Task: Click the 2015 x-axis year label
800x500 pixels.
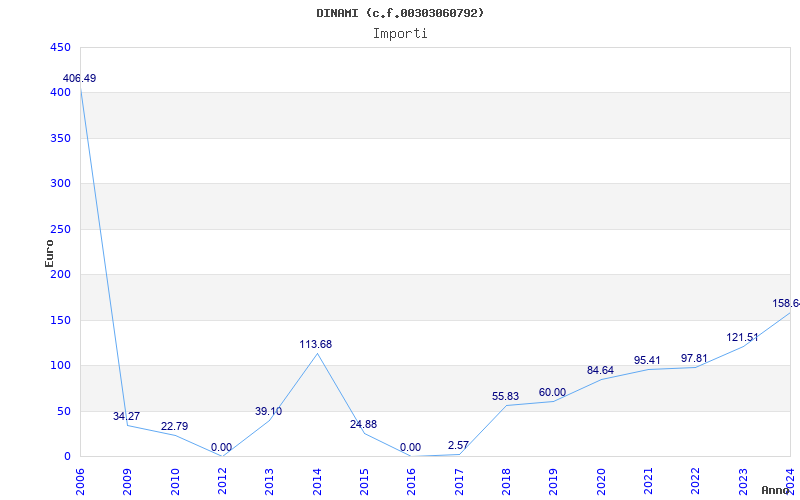Action: click(364, 482)
